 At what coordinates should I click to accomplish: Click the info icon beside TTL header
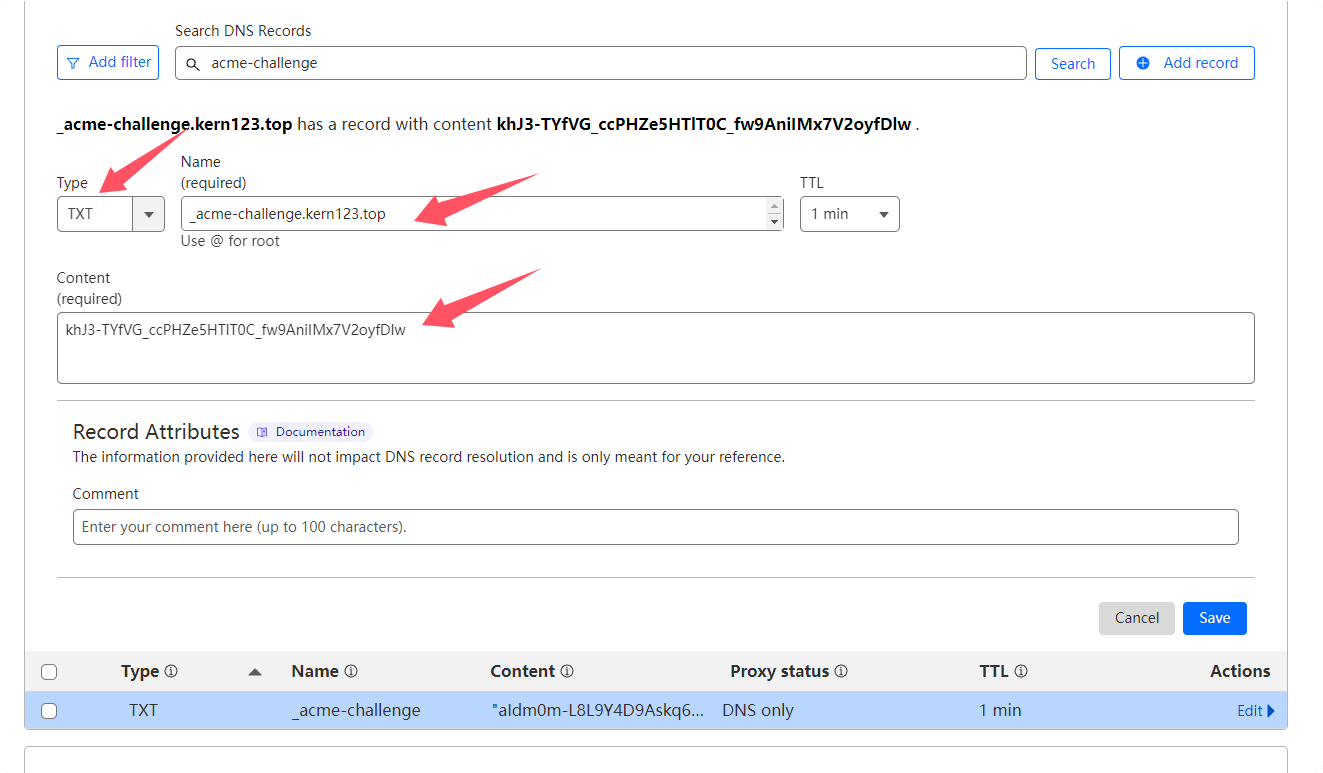[x=1021, y=672]
